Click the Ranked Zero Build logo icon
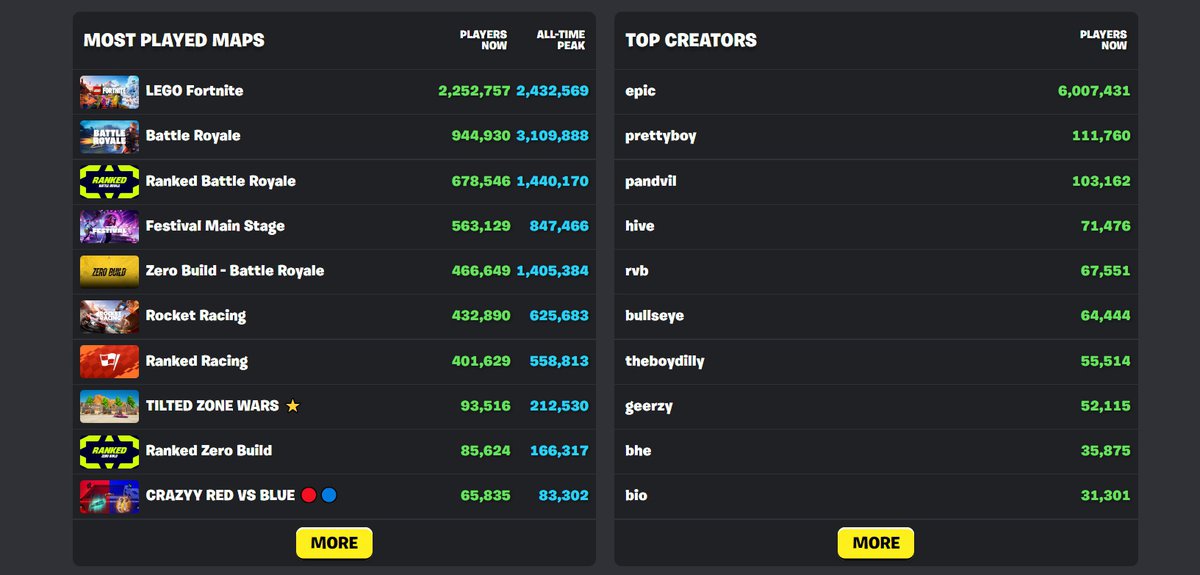This screenshot has width=1200, height=575. (109, 451)
